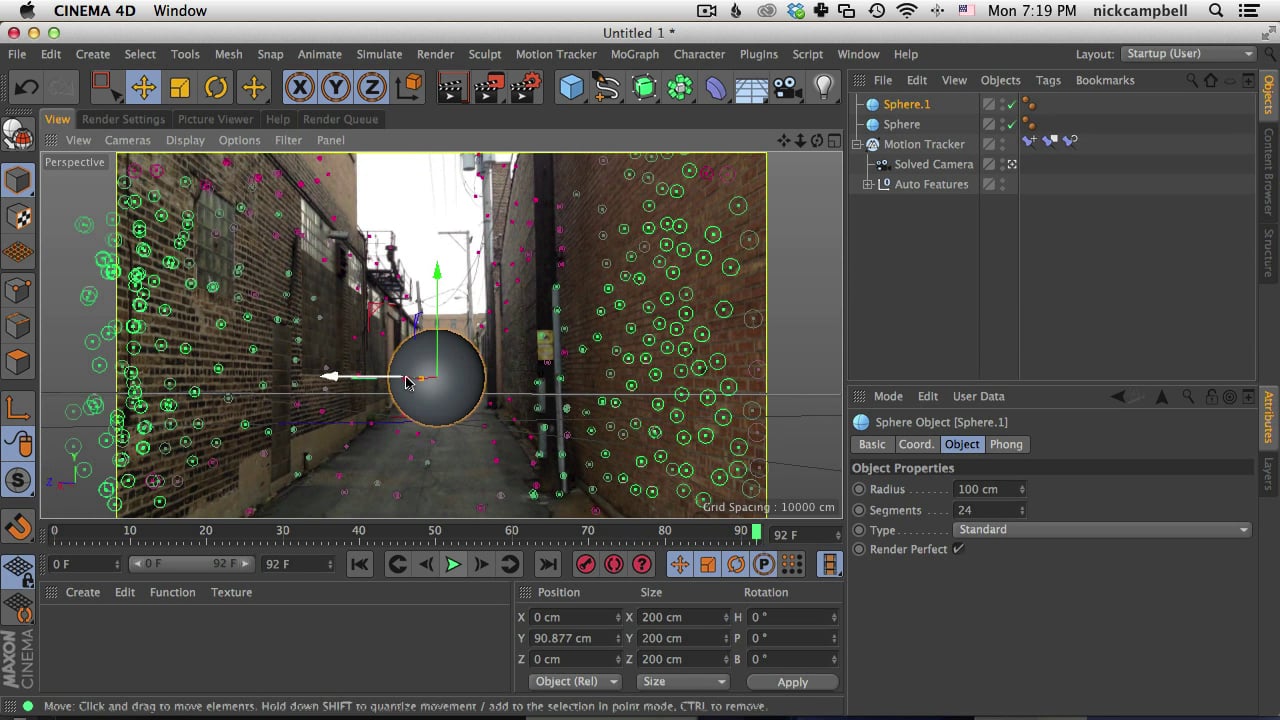Click the Radius input field

(986, 489)
